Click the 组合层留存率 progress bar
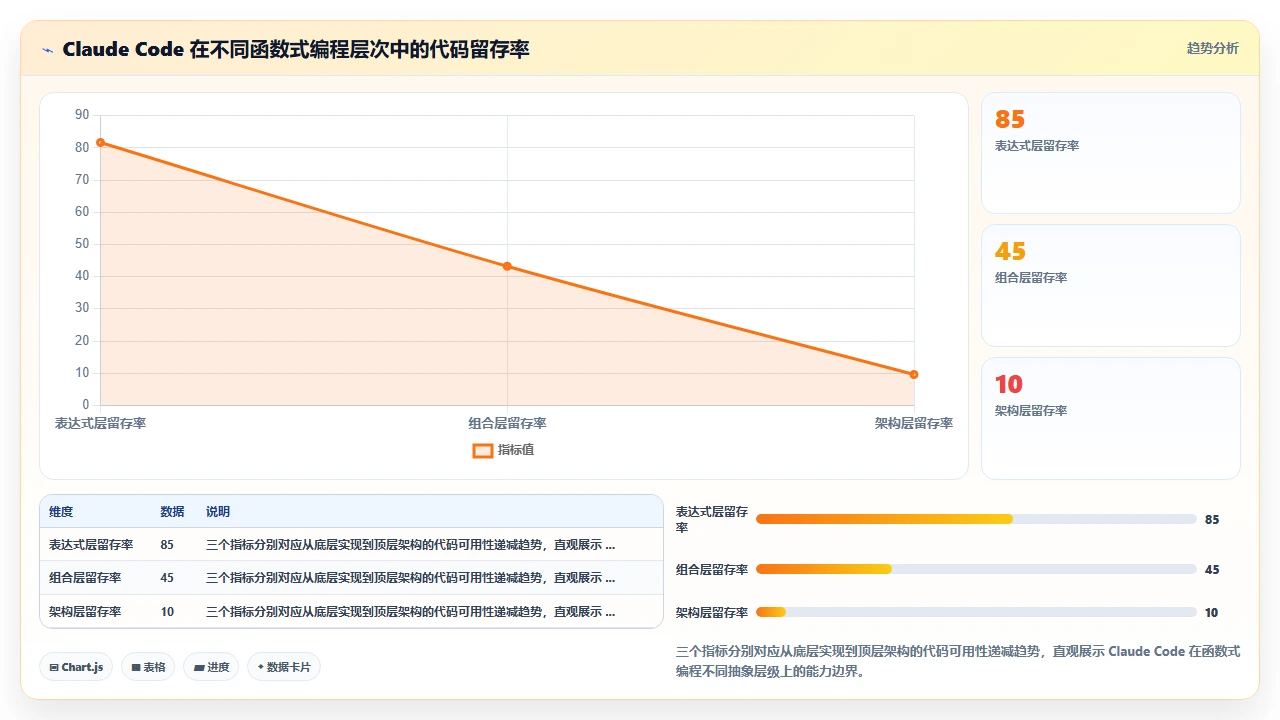Viewport: 1280px width, 720px height. (976, 569)
